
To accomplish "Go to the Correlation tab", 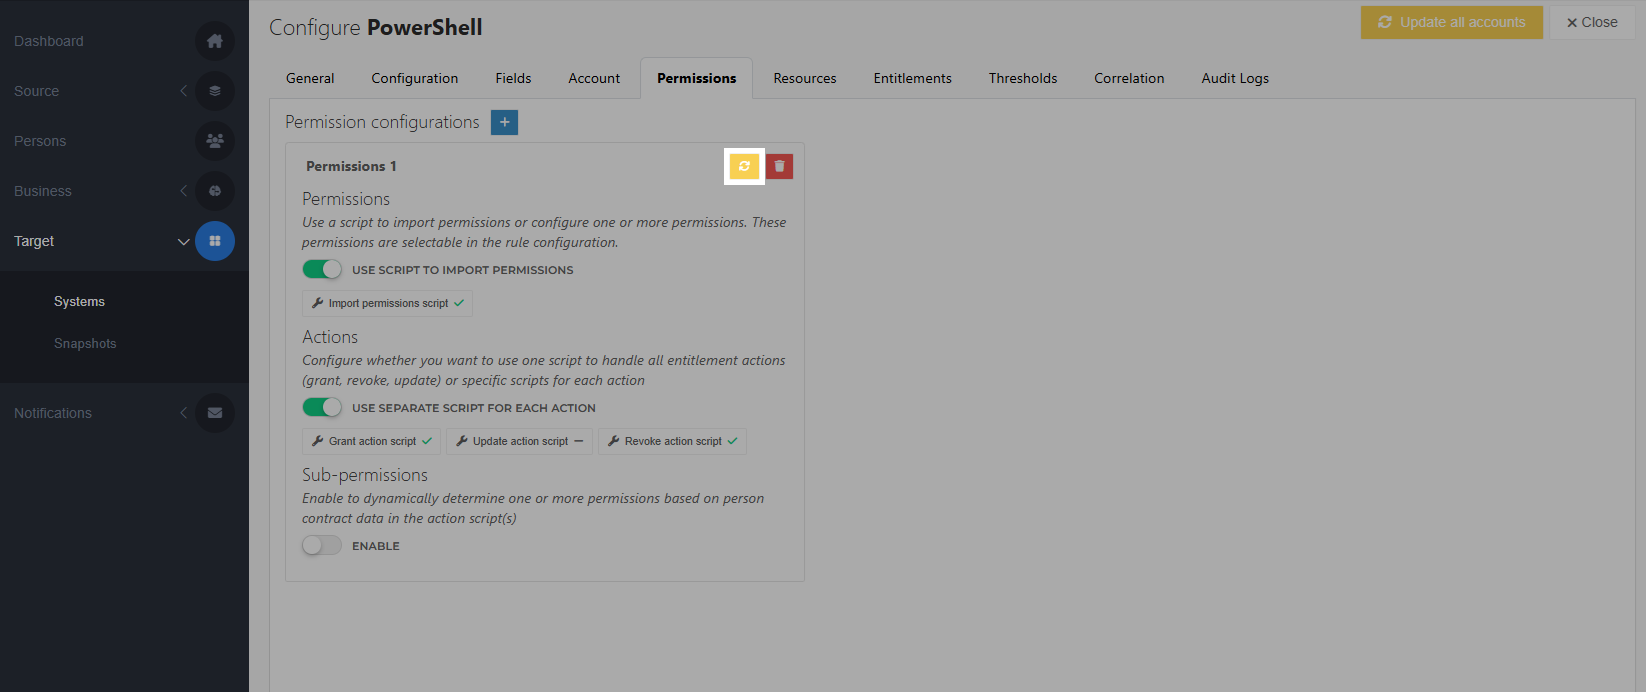I will tap(1129, 78).
